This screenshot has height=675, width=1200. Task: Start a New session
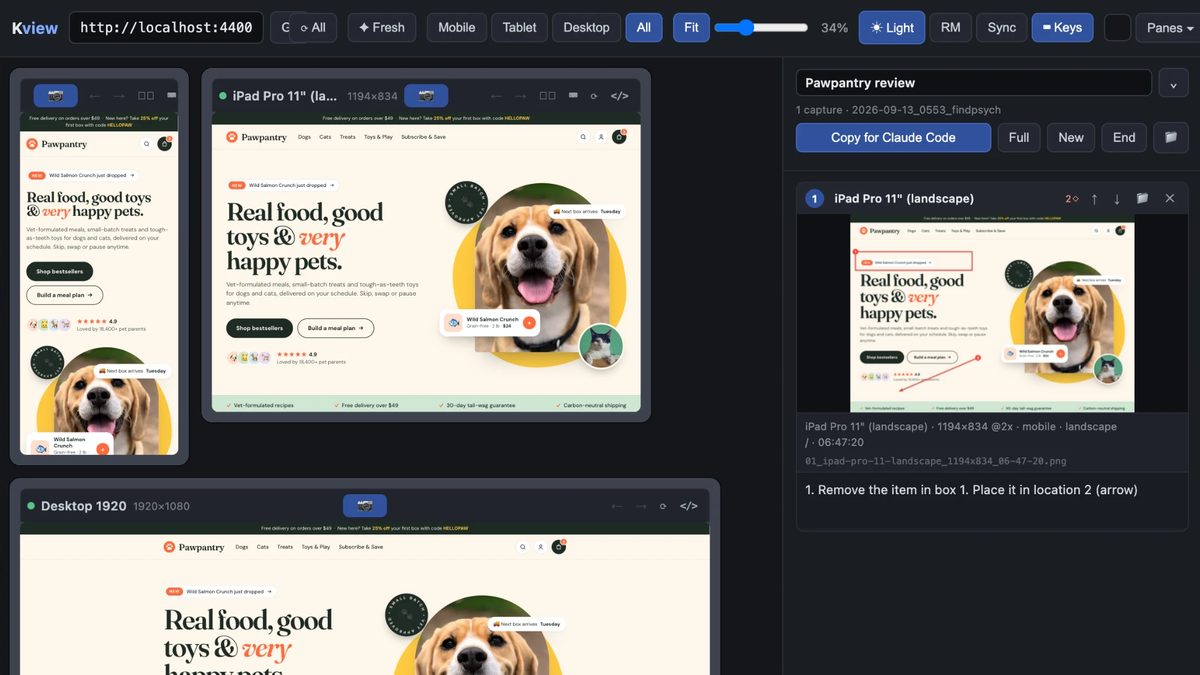click(1071, 137)
